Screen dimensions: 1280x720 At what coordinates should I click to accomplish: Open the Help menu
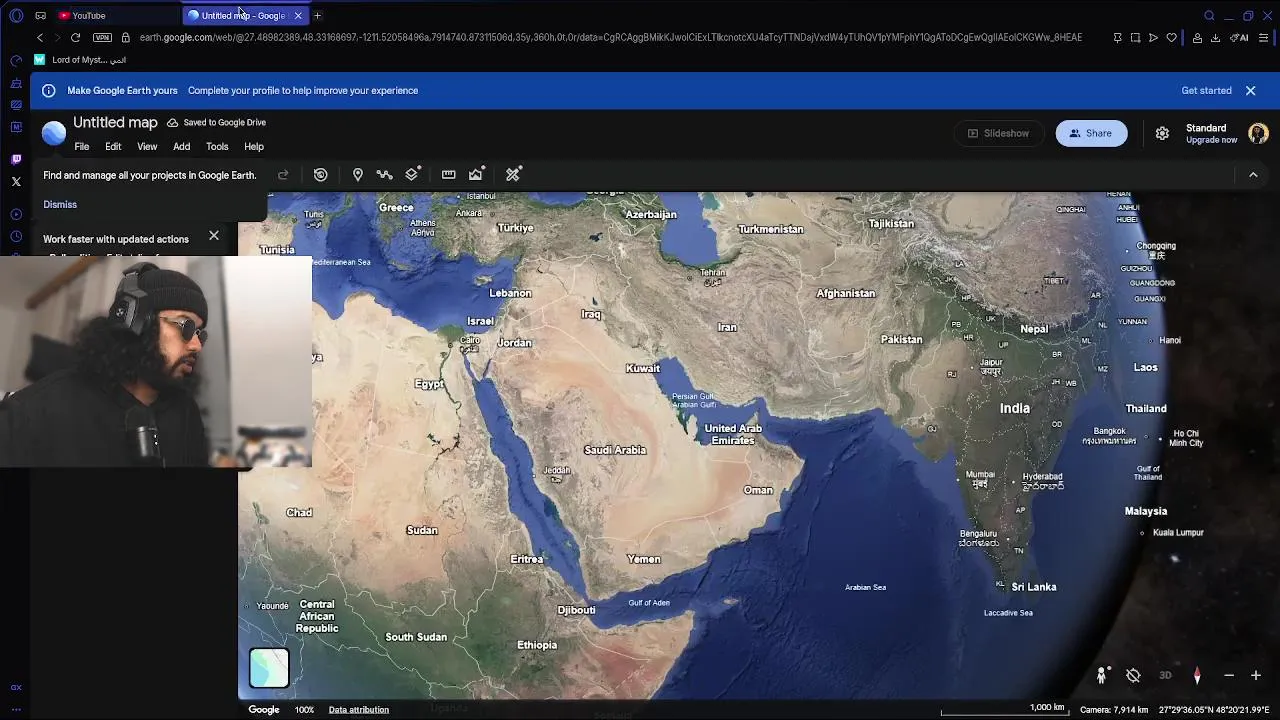coord(254,147)
